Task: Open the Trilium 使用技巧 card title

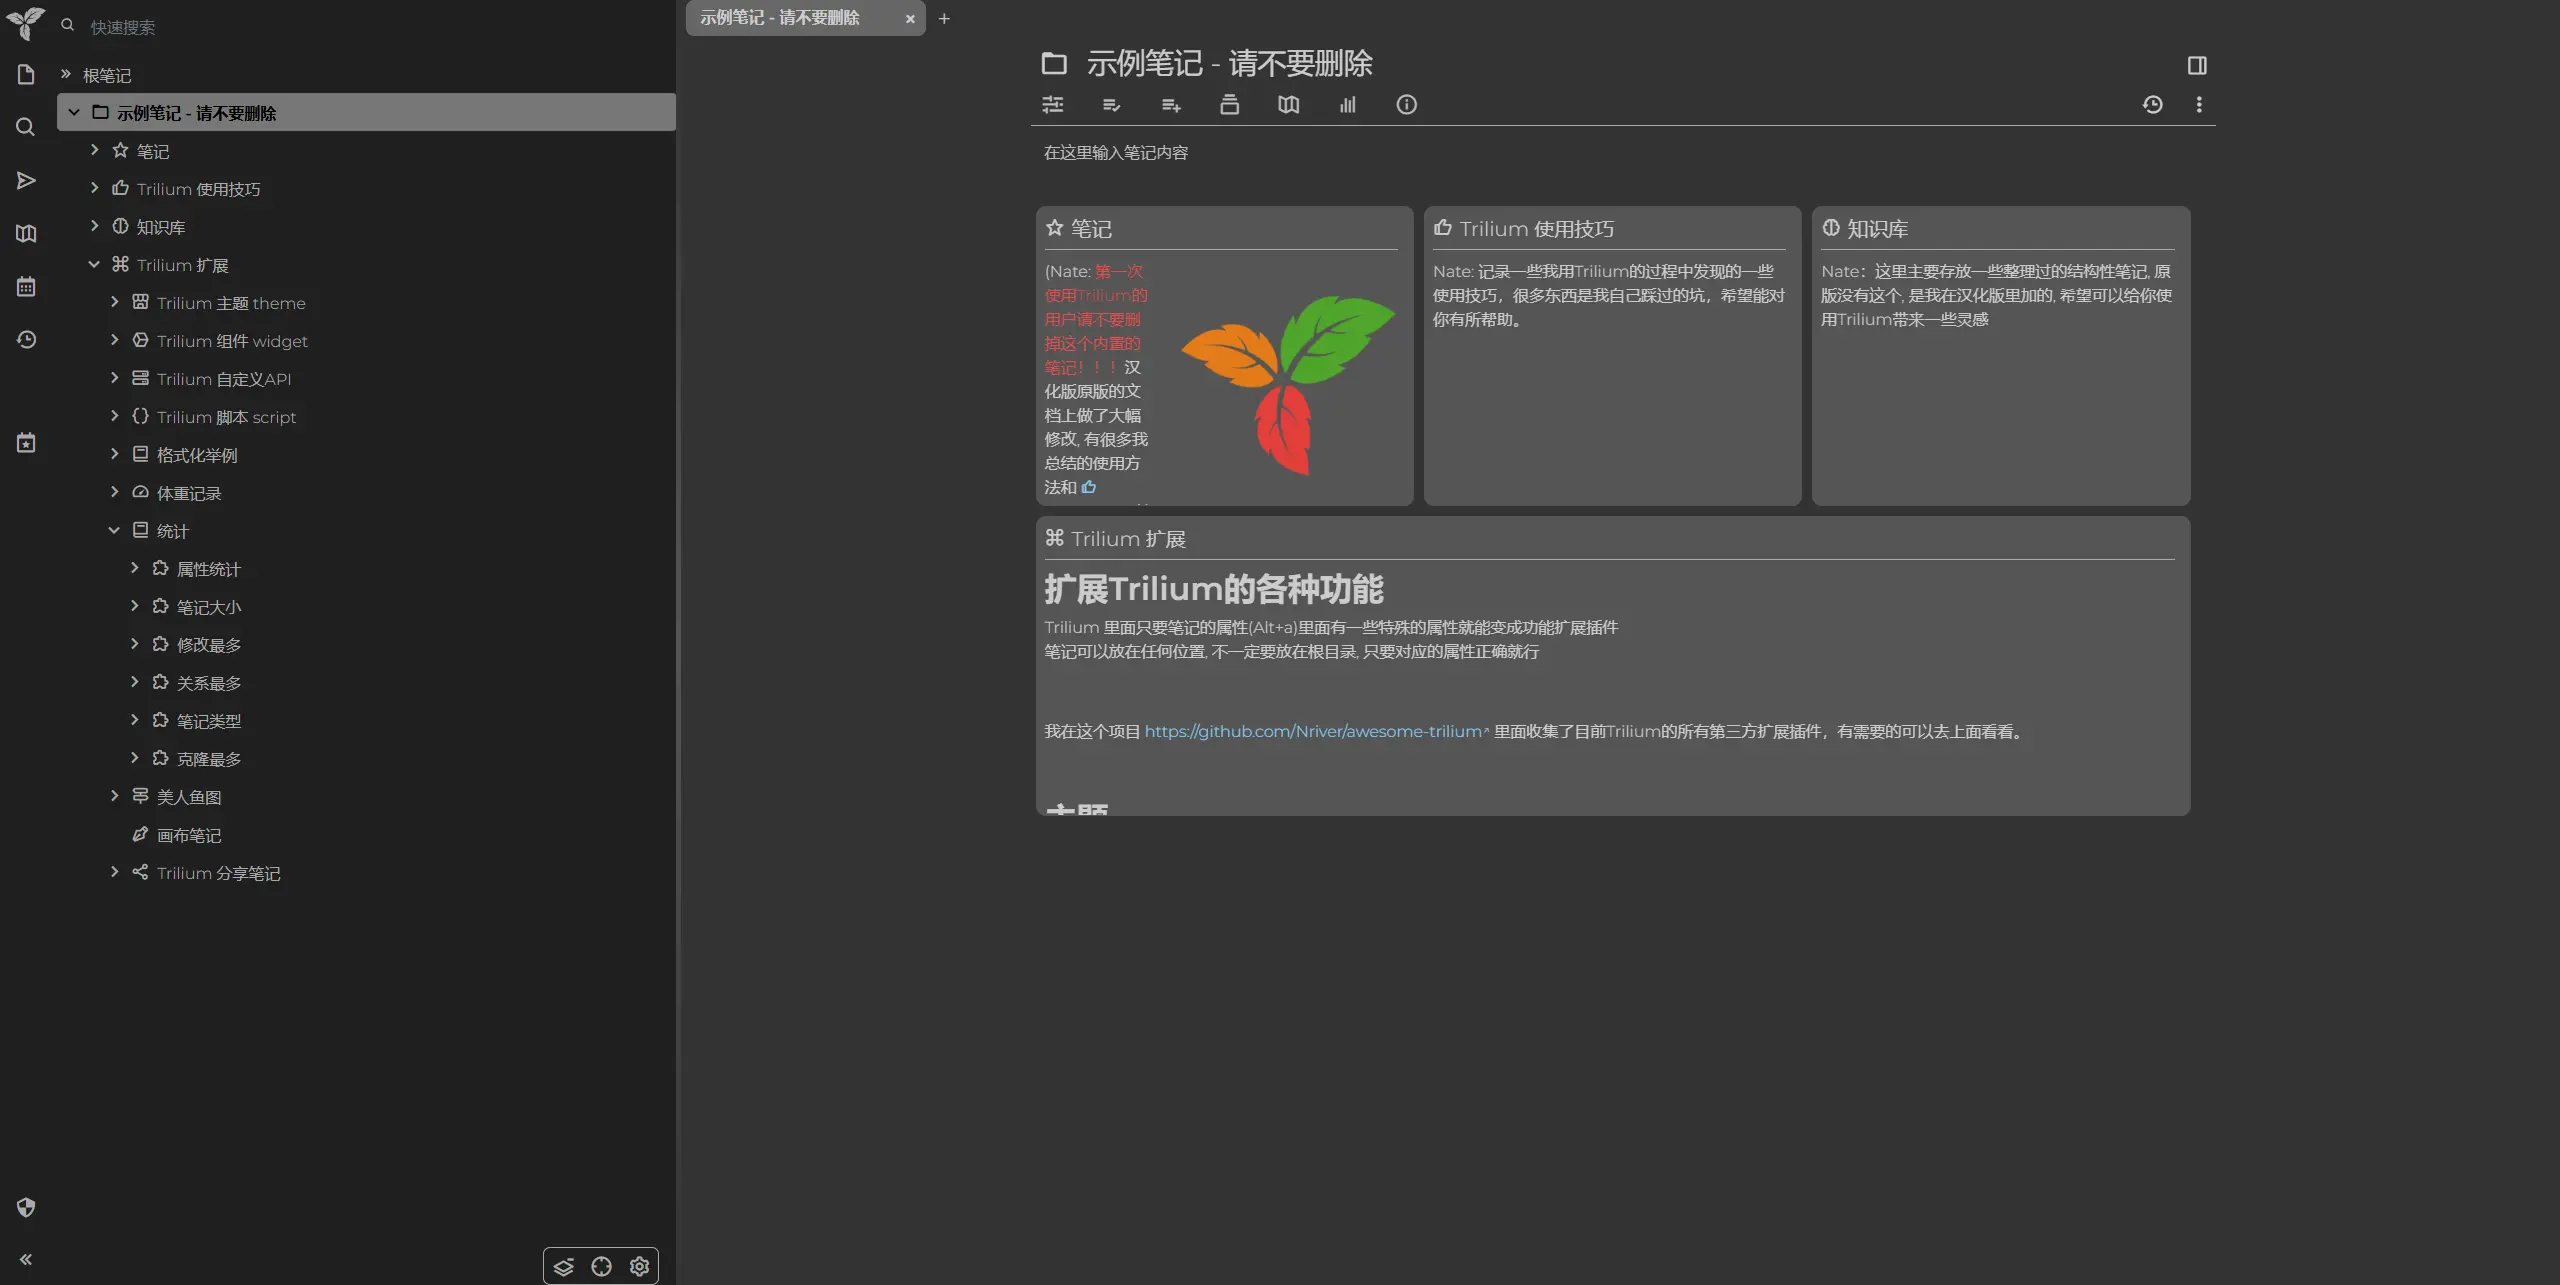Action: pyautogui.click(x=1535, y=229)
